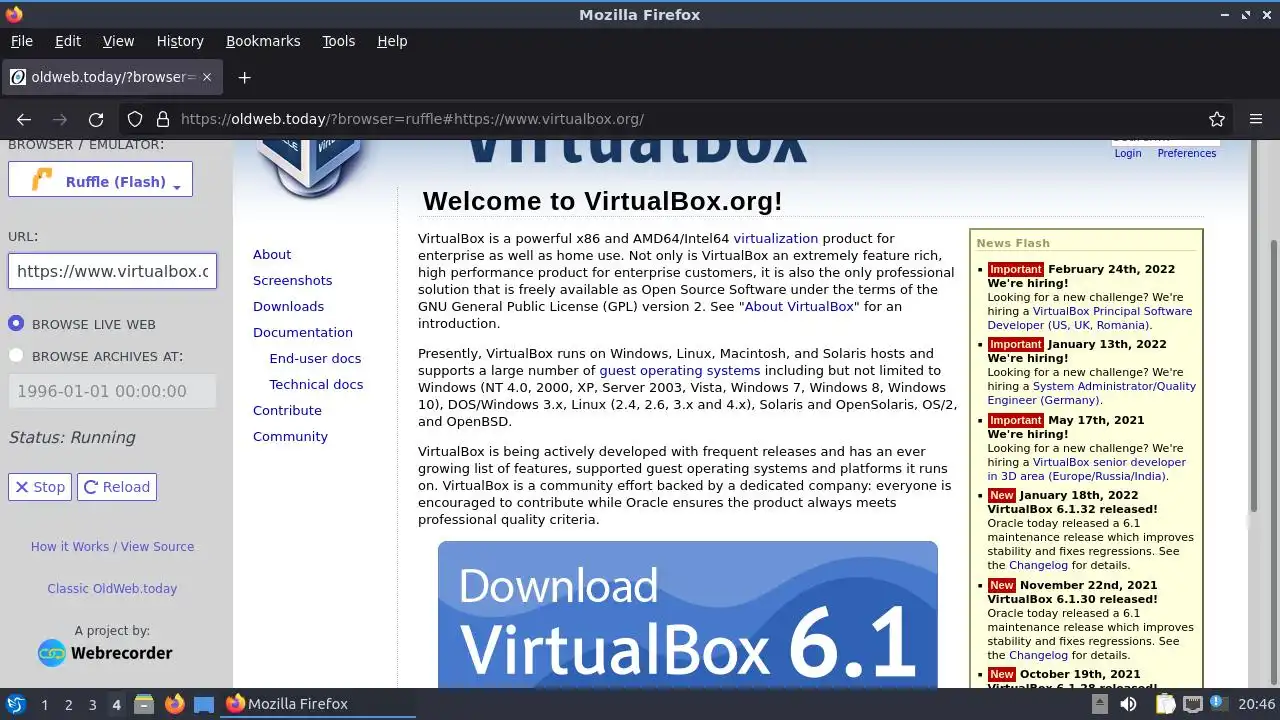Select the Browse Archives At radio option
The height and width of the screenshot is (720, 1280).
(x=16, y=356)
